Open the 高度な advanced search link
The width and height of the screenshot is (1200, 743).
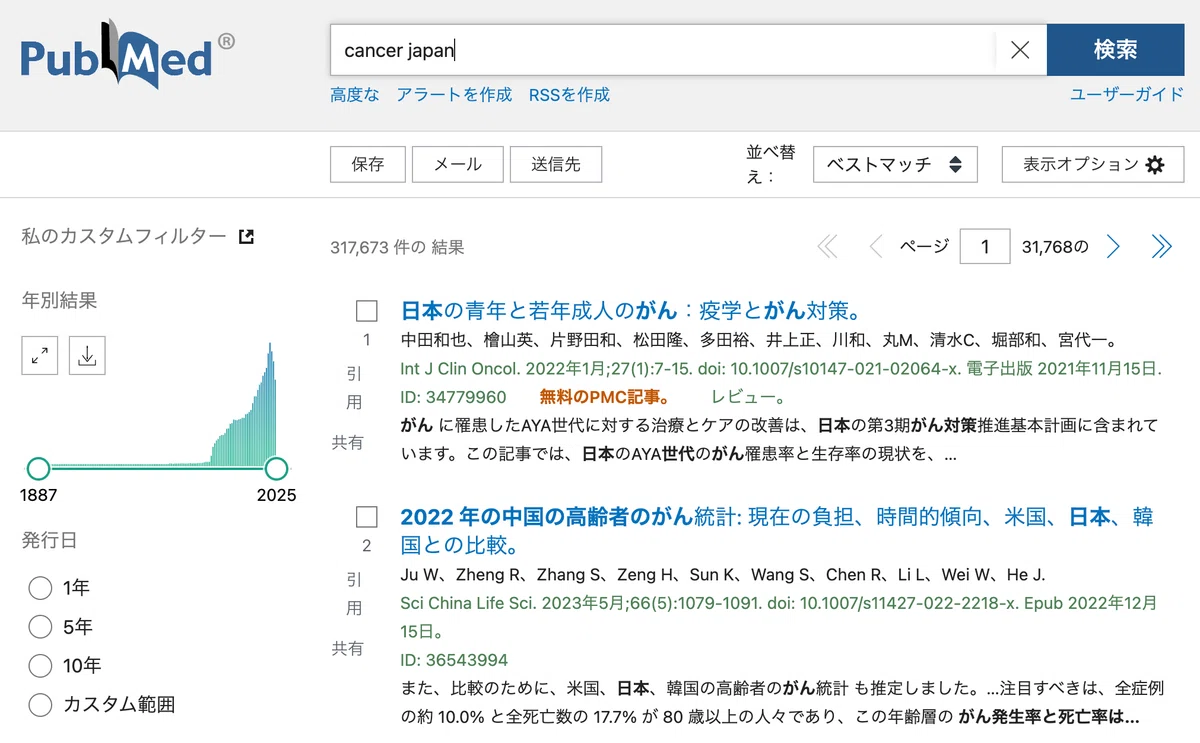[x=355, y=95]
